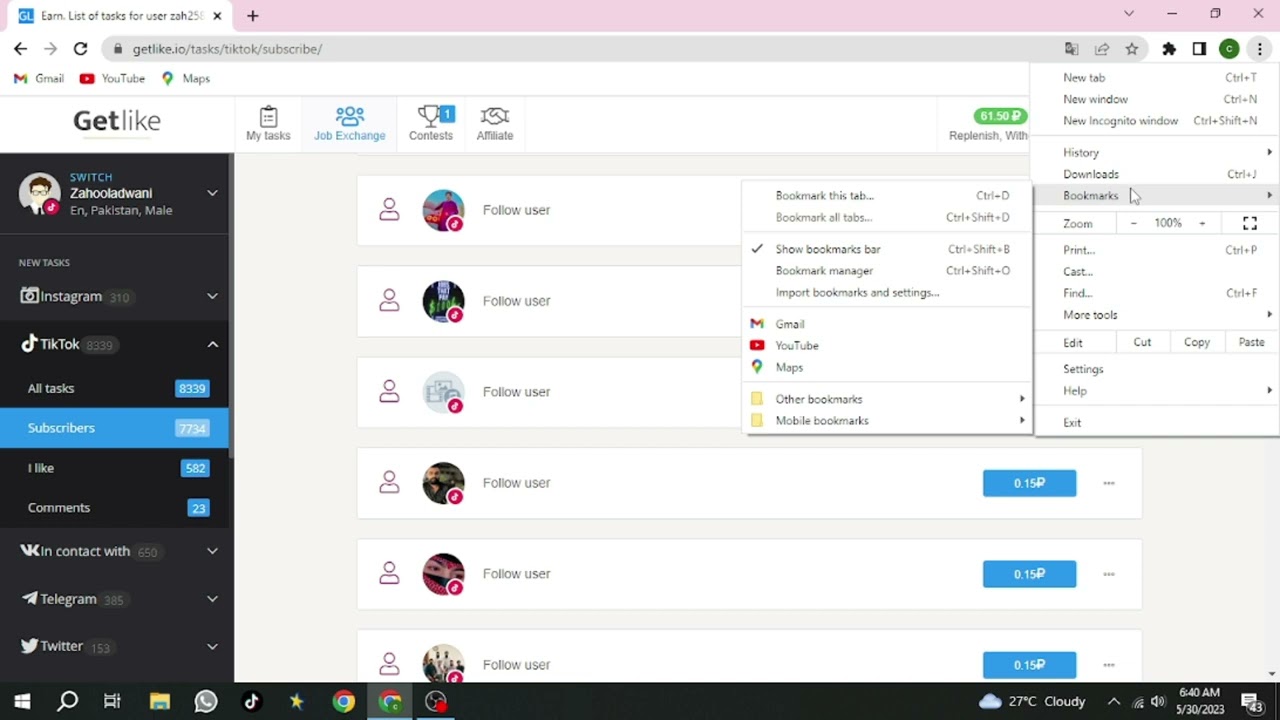Open Contests trophy icon
Image resolution: width=1280 pixels, height=720 pixels.
pos(431,124)
